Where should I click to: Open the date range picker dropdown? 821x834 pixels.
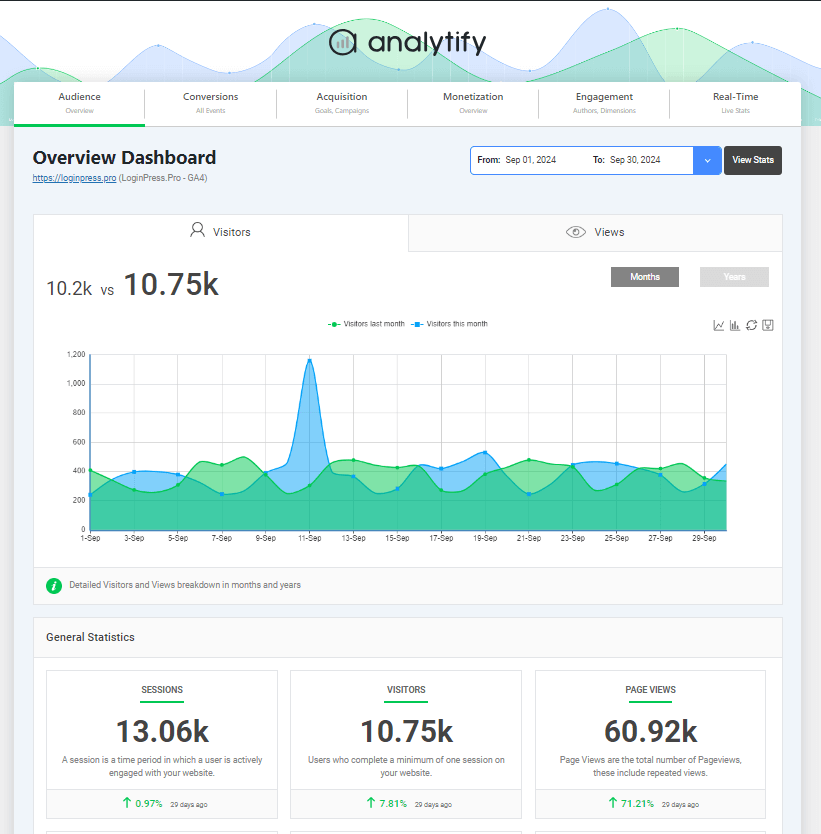tap(707, 160)
